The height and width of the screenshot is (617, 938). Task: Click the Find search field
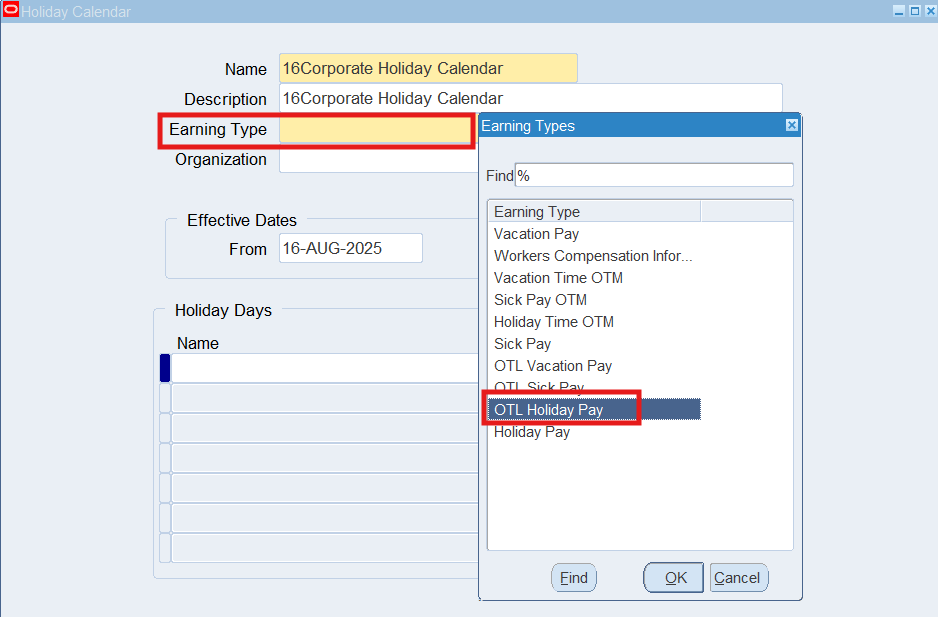click(653, 175)
